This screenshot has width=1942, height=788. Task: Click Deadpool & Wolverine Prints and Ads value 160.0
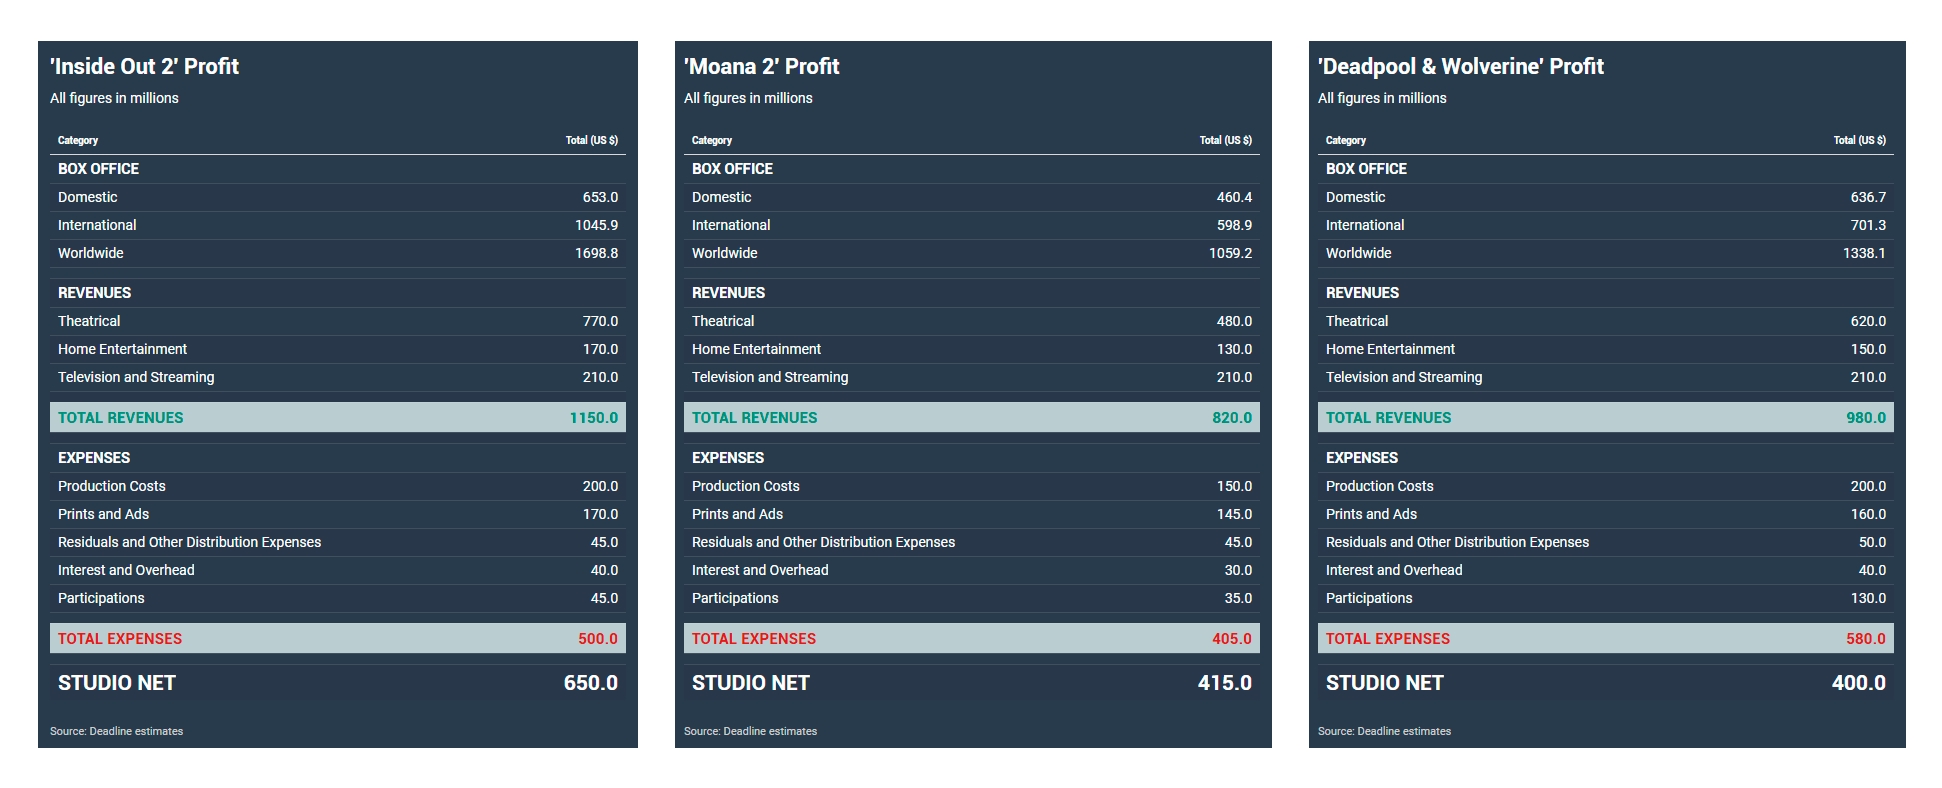1868,514
